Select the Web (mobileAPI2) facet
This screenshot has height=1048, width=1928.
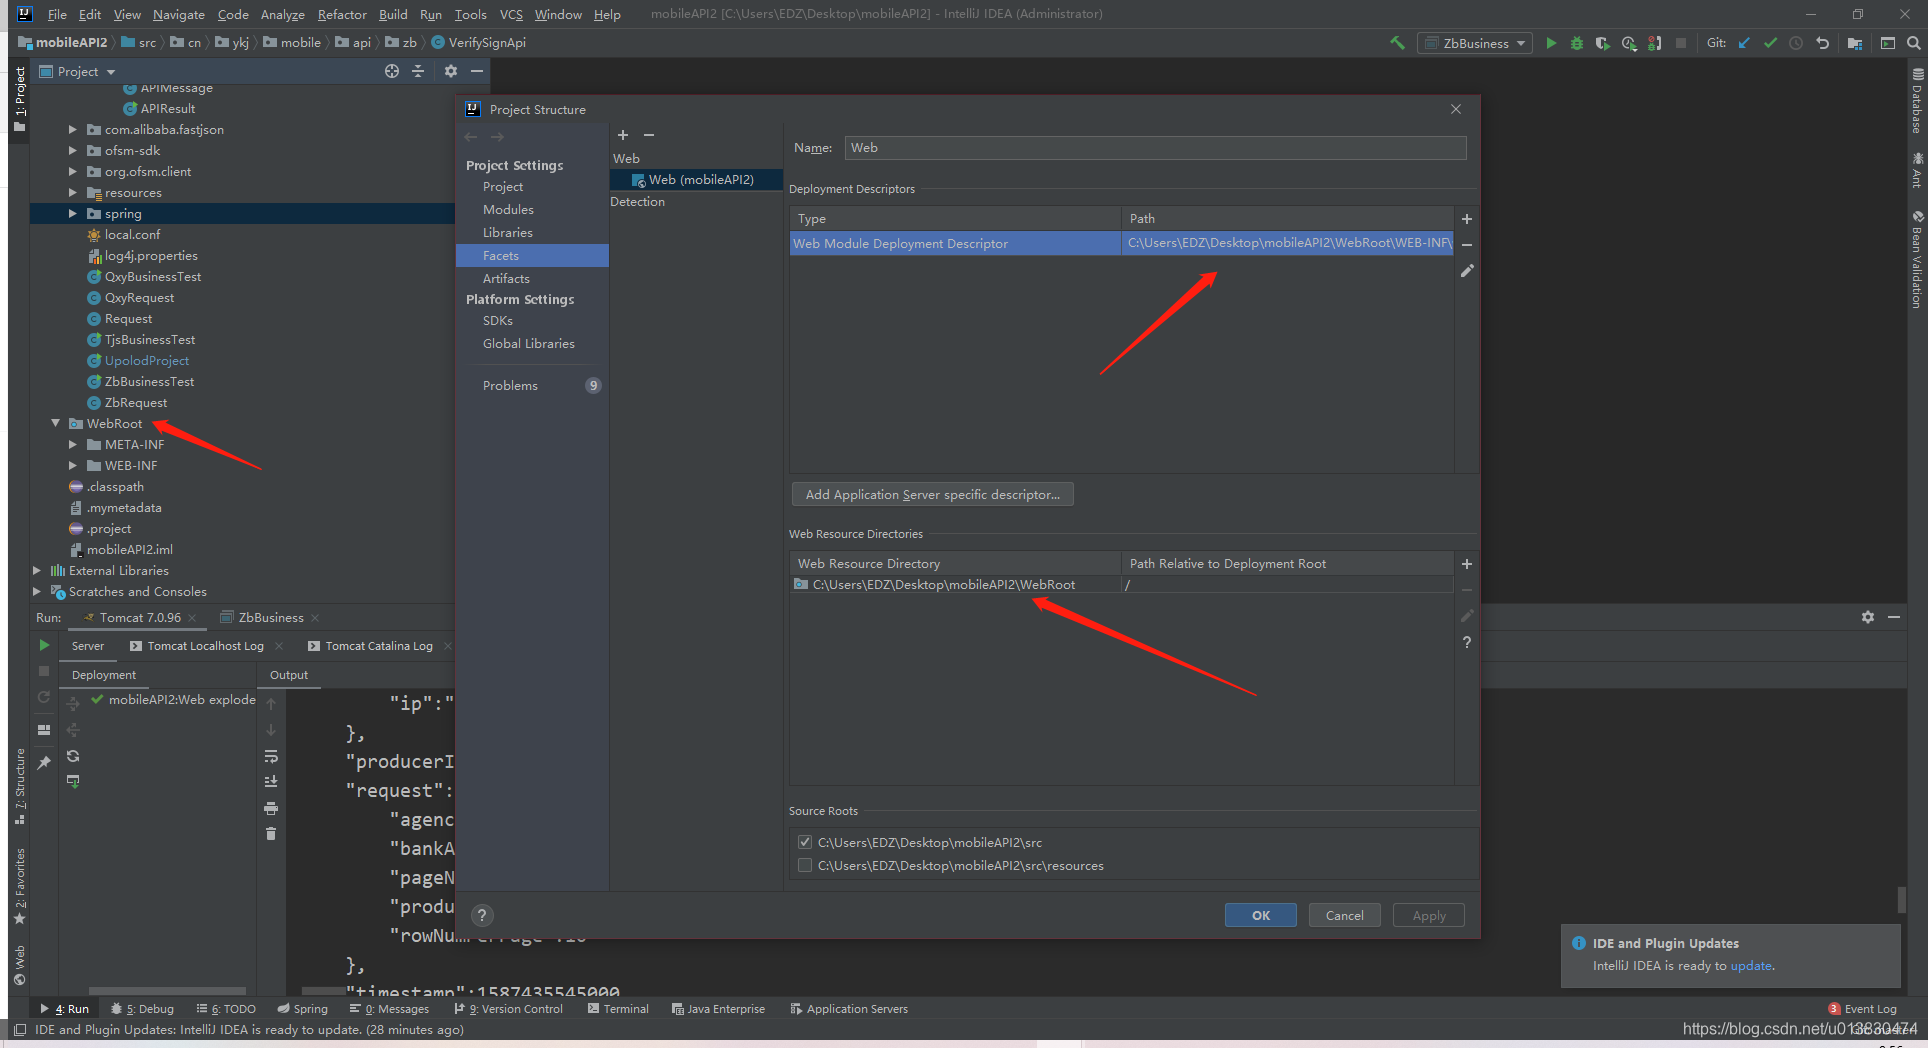(697, 180)
